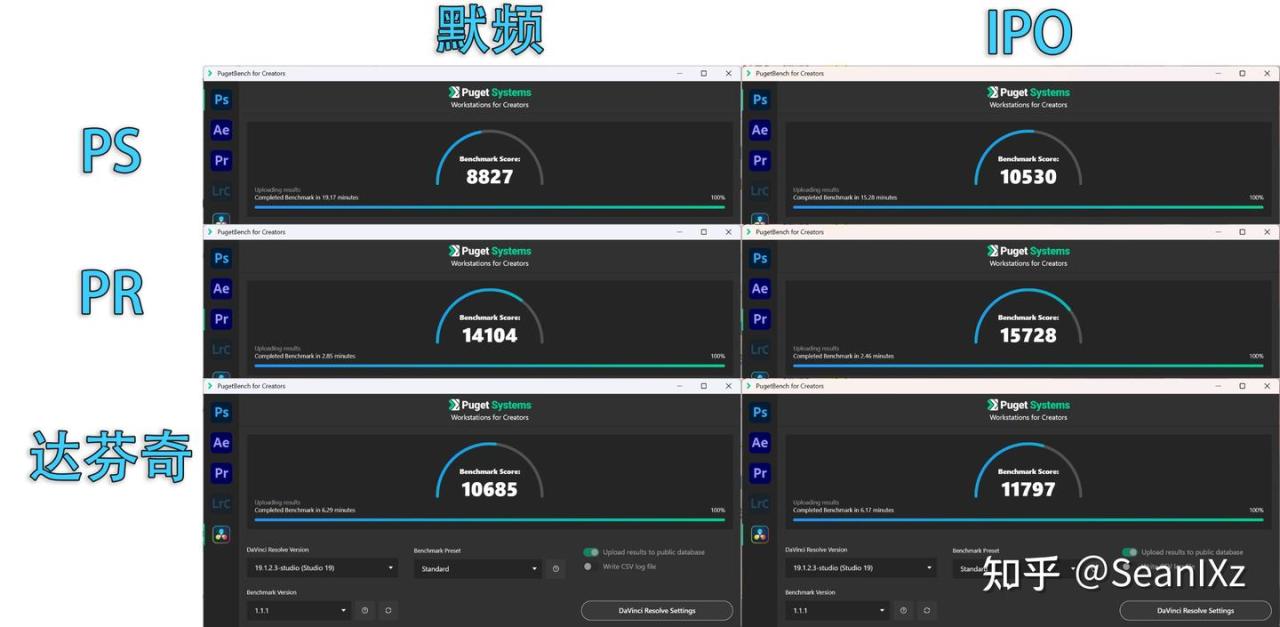Refresh benchmark versions in 10685 window
The height and width of the screenshot is (627, 1280).
pos(388,610)
